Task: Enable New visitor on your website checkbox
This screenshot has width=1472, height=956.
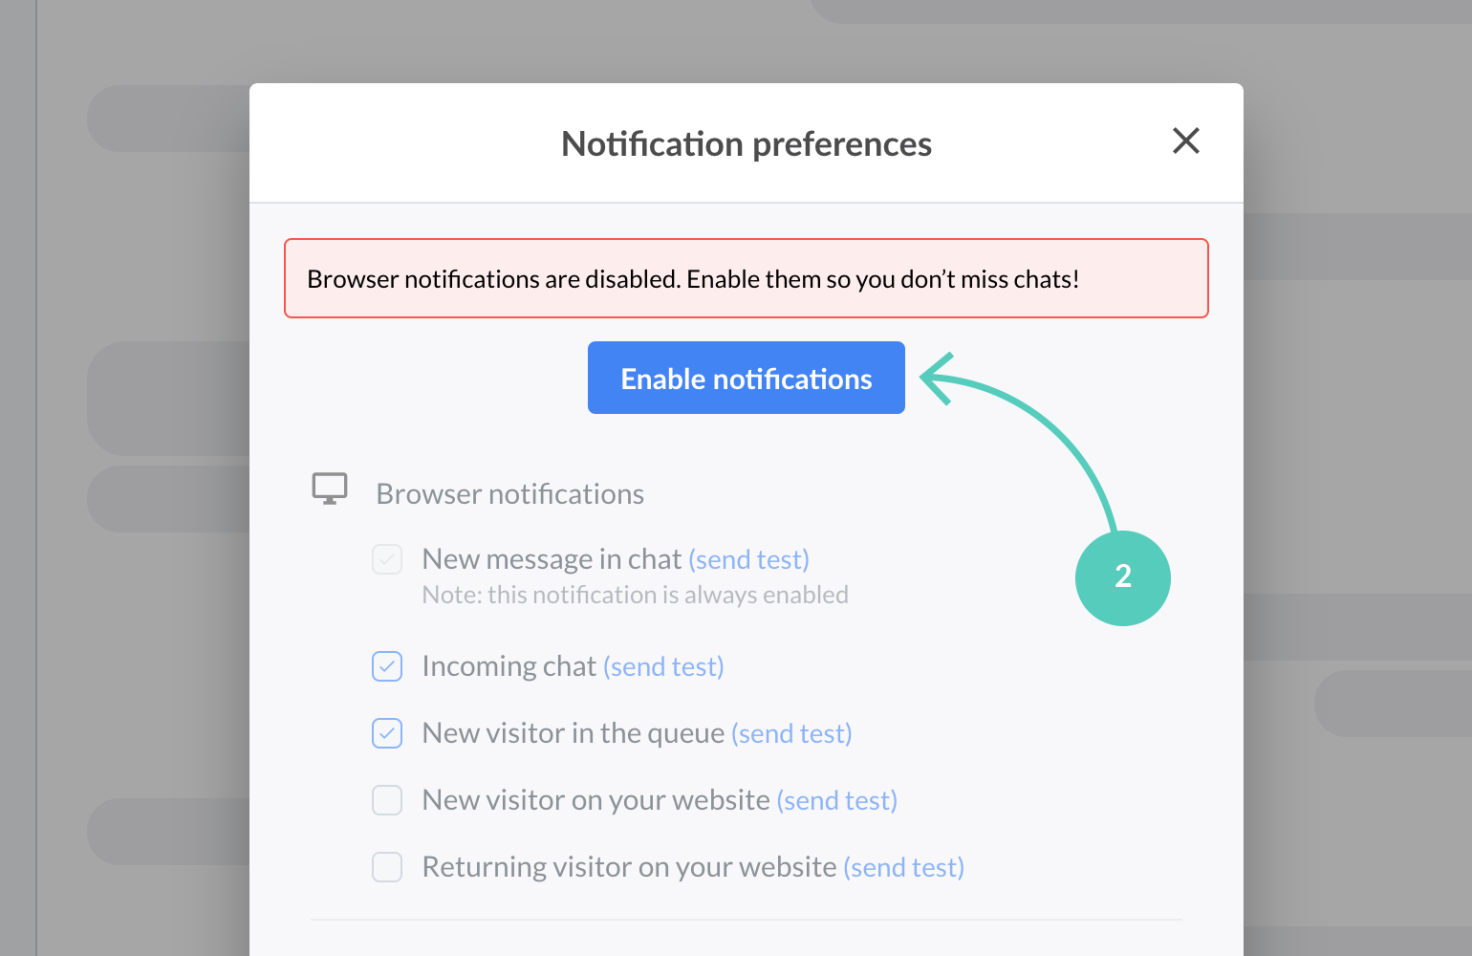Action: coord(387,800)
